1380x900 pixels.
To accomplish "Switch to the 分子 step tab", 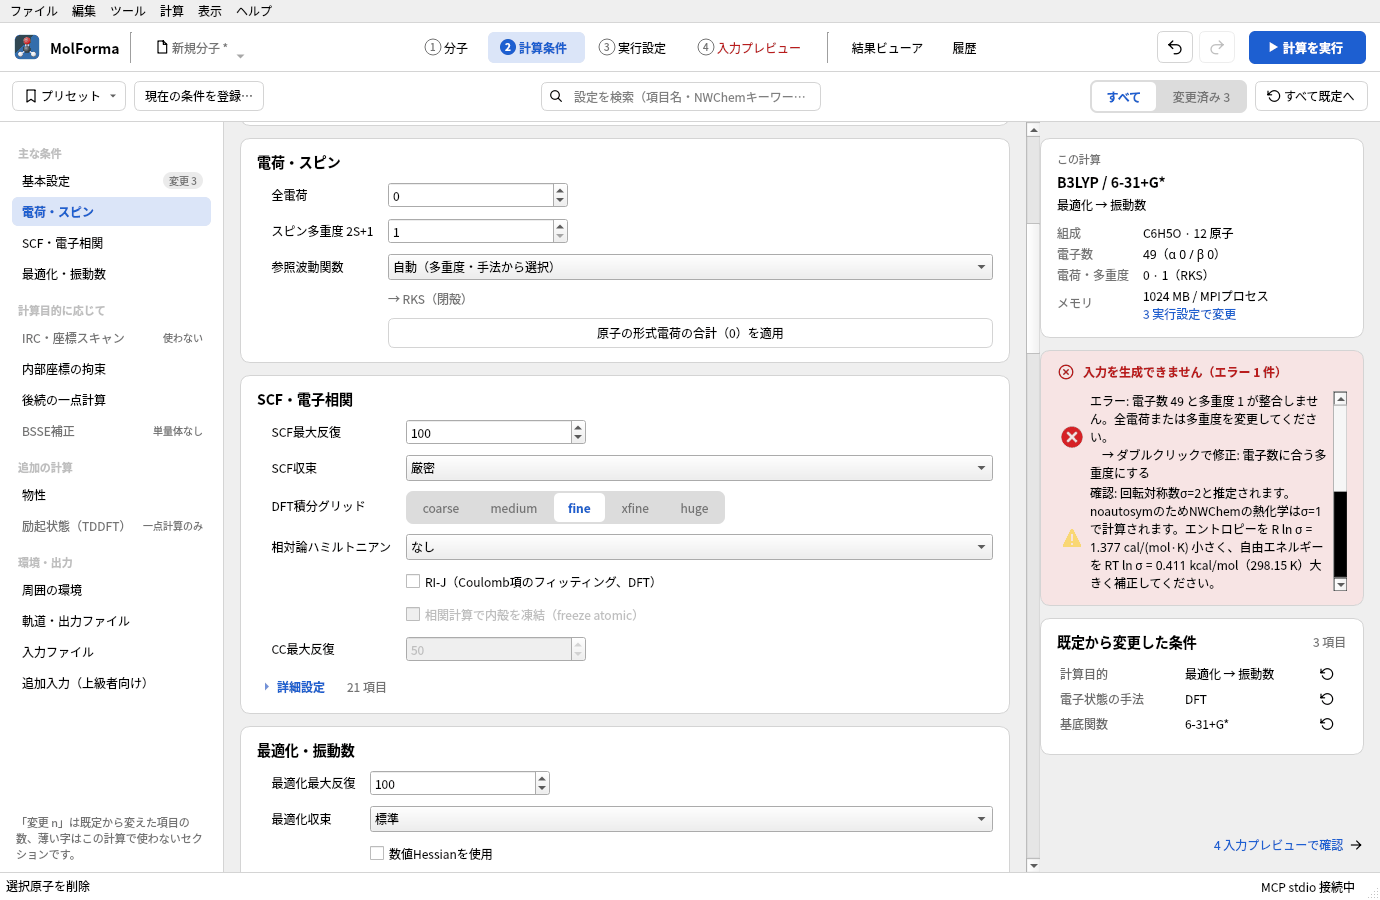I will (447, 47).
